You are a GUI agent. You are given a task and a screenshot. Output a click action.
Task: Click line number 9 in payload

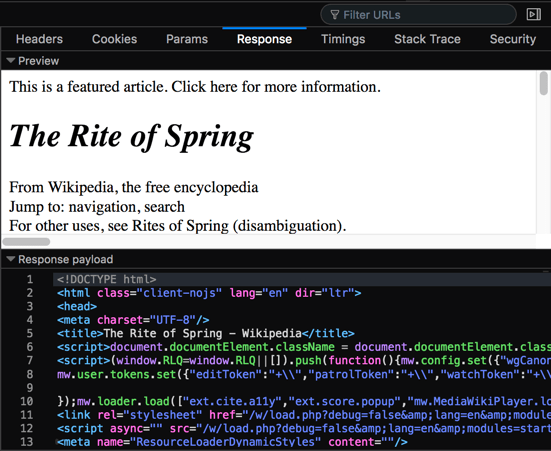coord(30,388)
